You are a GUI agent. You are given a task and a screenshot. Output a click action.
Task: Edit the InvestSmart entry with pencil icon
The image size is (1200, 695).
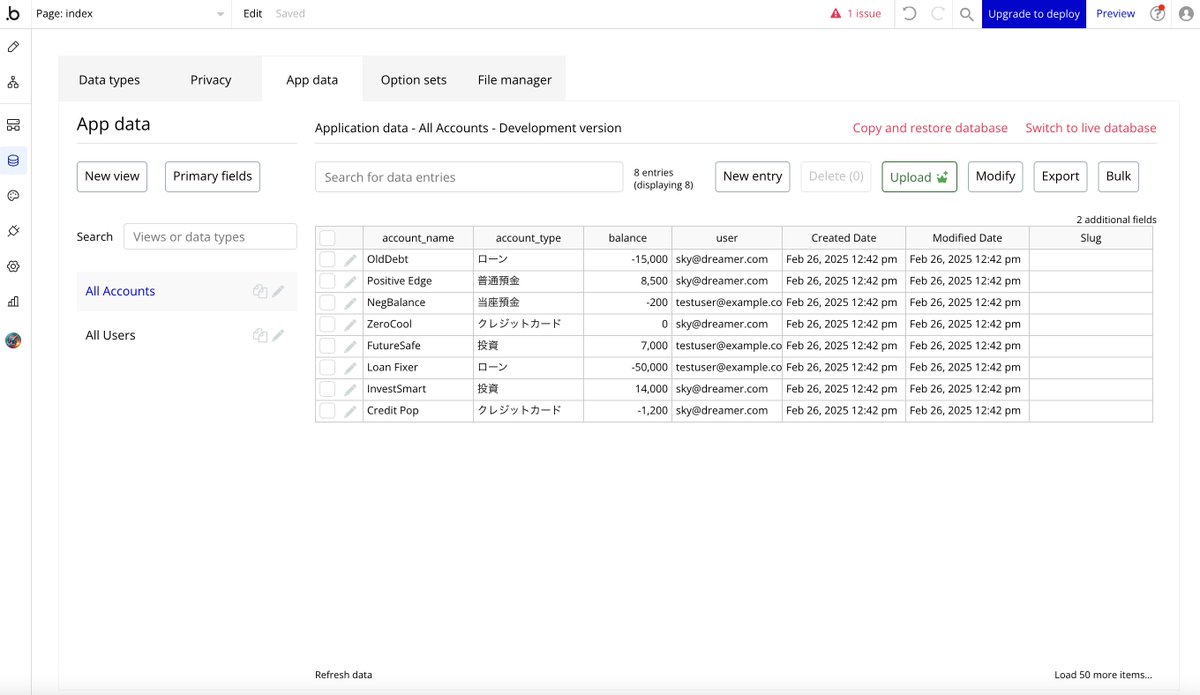click(350, 389)
